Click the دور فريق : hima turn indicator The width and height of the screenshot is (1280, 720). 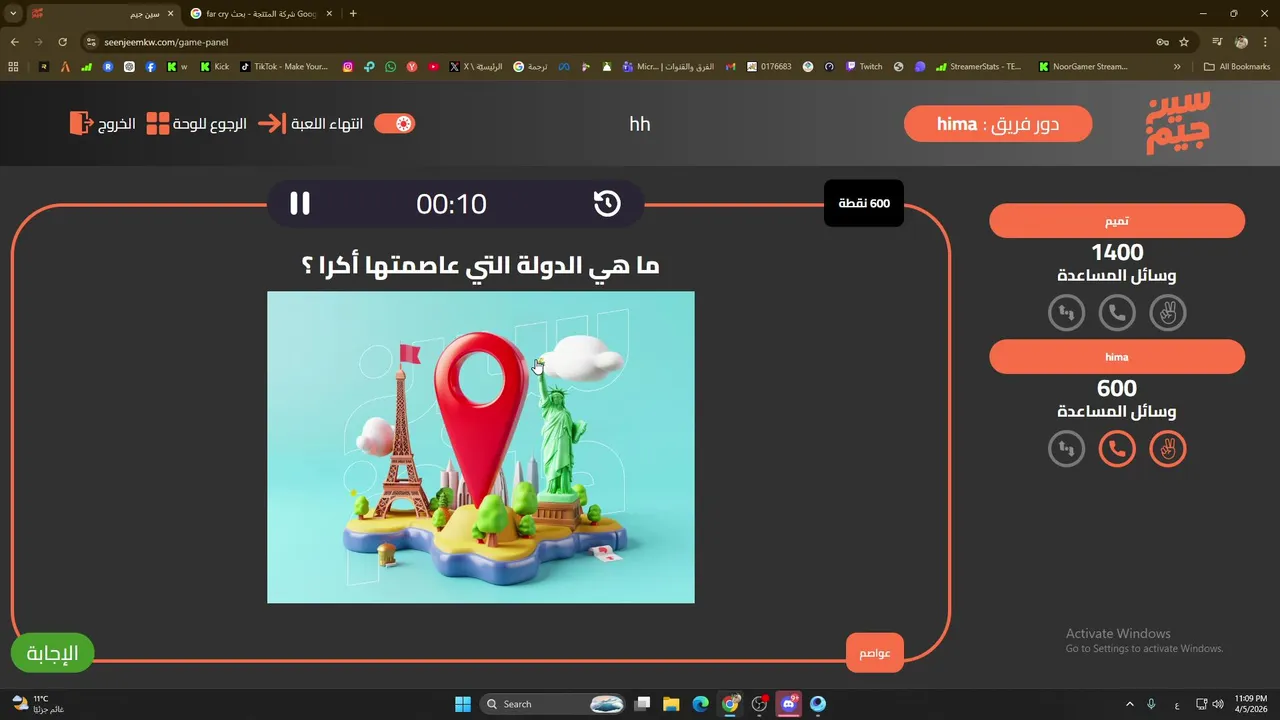pyautogui.click(x=998, y=124)
